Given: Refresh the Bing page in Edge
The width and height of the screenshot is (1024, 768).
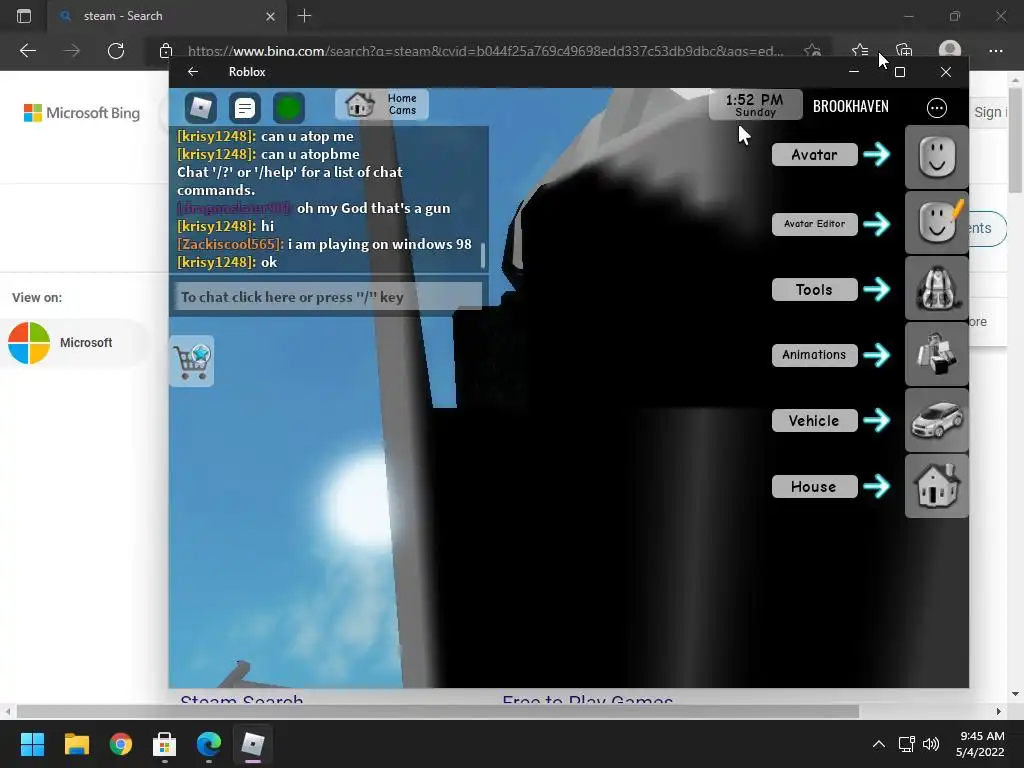Looking at the screenshot, I should pos(116,50).
